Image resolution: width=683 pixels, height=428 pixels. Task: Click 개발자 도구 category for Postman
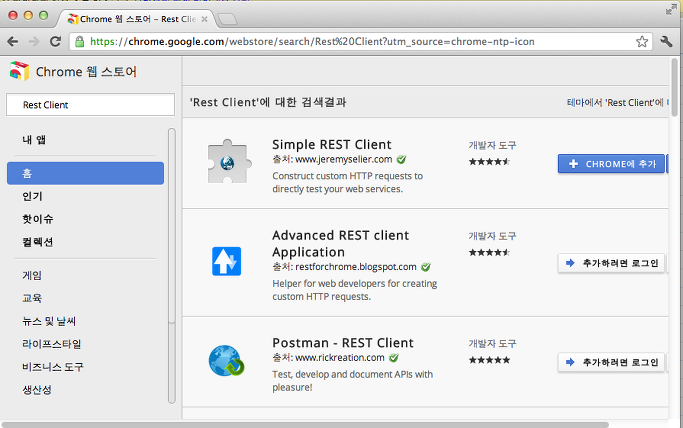click(x=492, y=344)
